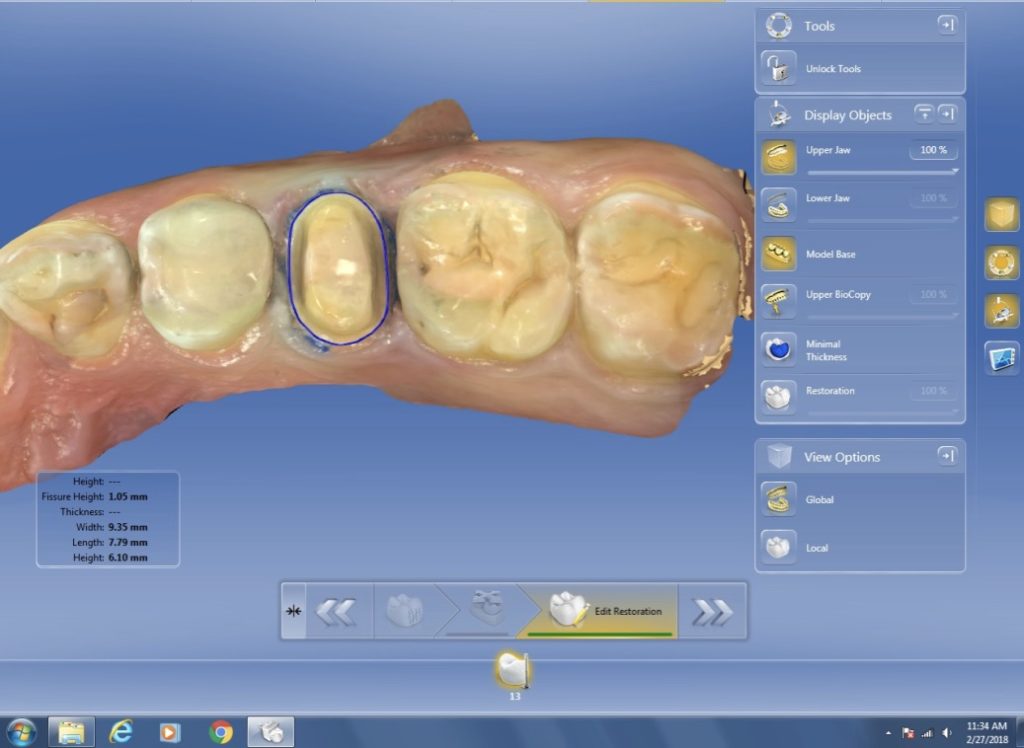This screenshot has height=748, width=1024.
Task: Select the first design step in the step bar
Action: (405, 612)
